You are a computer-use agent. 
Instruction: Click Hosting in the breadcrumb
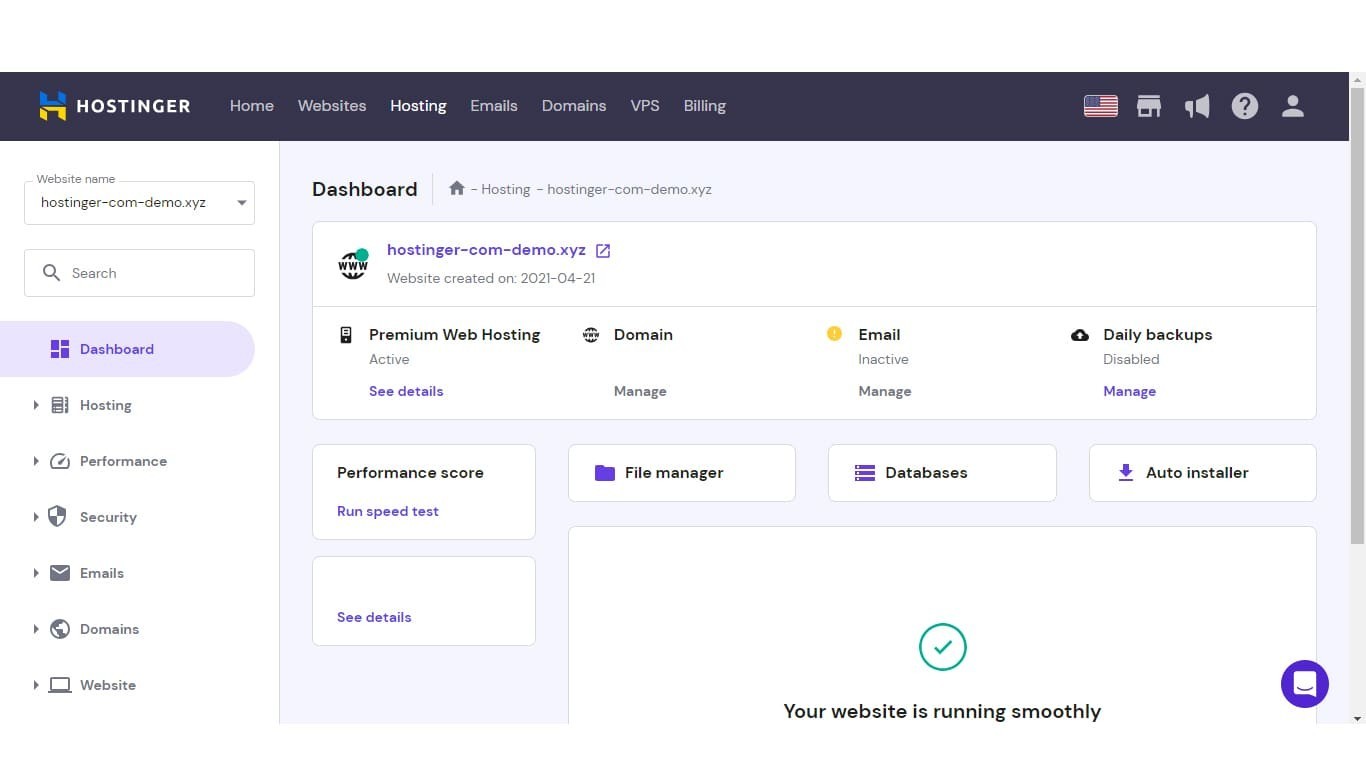tap(506, 189)
